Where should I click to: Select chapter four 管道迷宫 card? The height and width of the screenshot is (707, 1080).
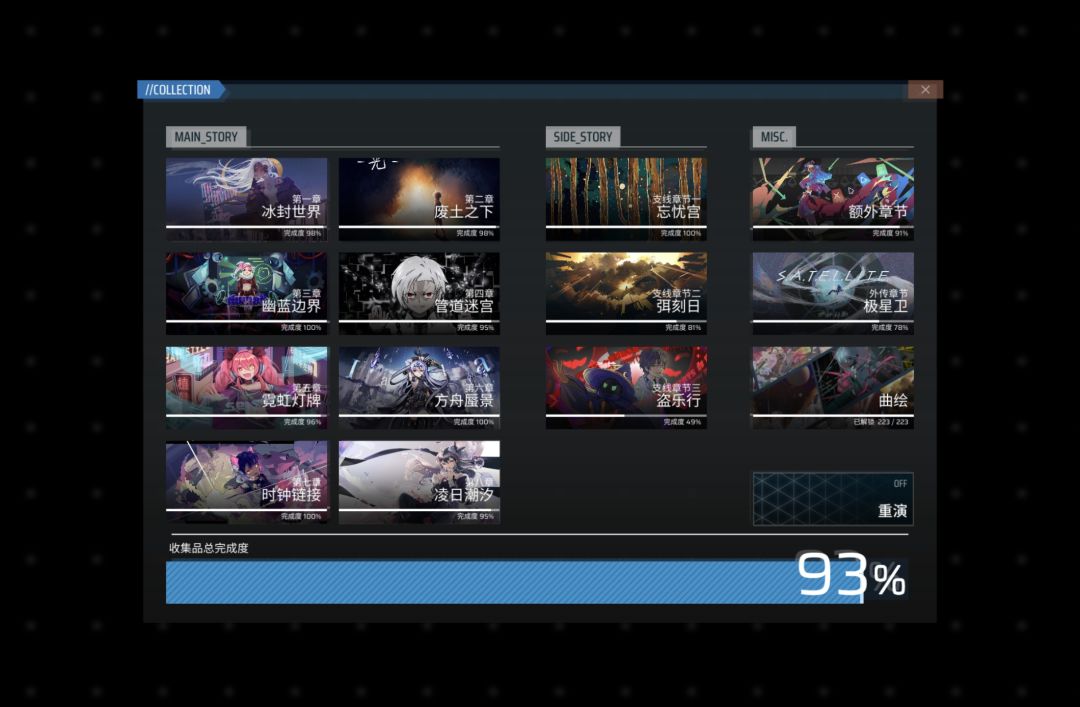click(419, 293)
